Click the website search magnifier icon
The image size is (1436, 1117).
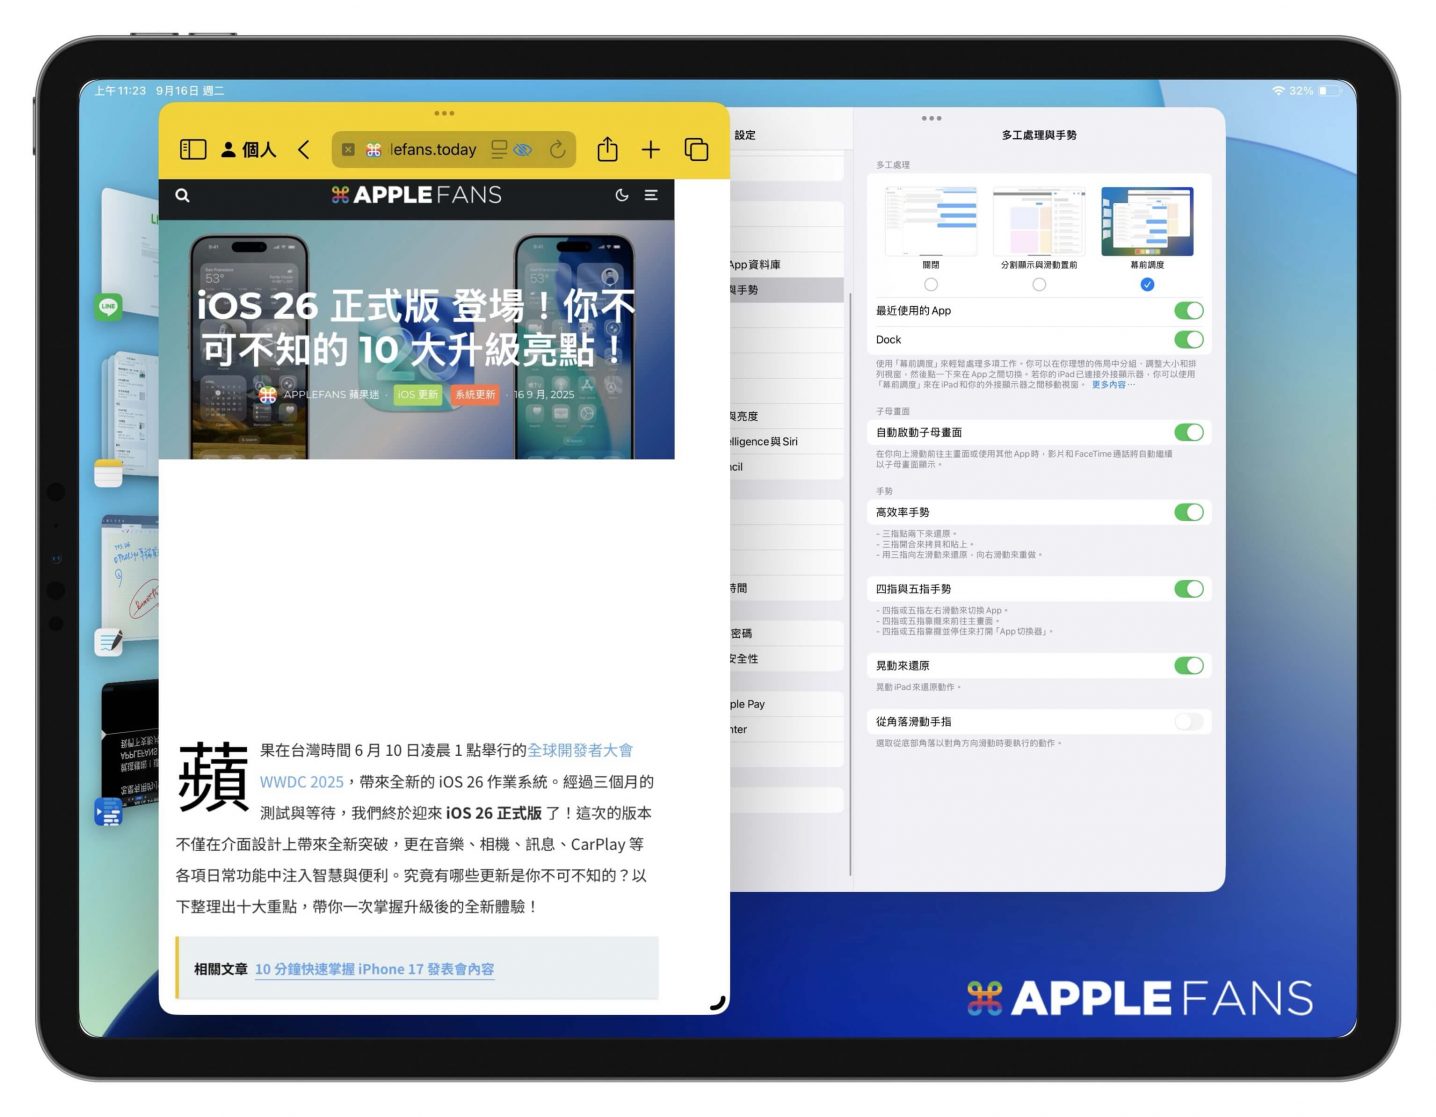pos(182,196)
